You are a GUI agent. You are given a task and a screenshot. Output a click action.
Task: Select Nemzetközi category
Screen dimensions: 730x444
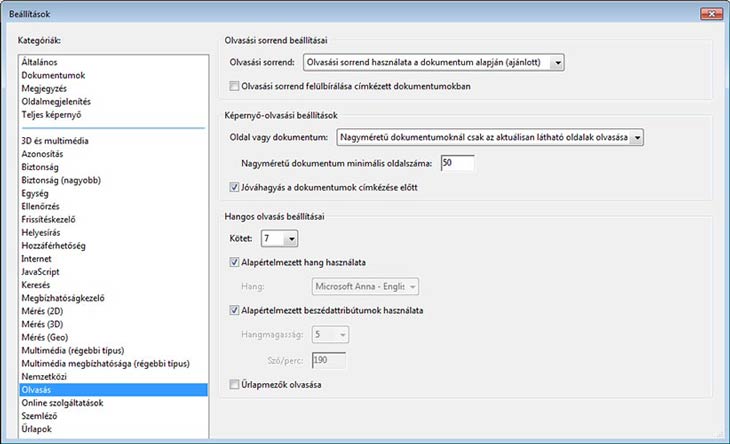[x=114, y=377]
